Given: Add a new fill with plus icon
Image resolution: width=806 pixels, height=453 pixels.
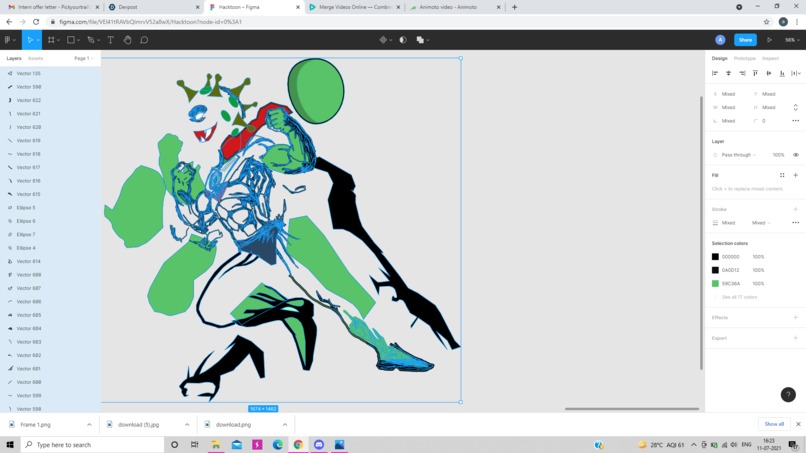Looking at the screenshot, I should [x=796, y=175].
